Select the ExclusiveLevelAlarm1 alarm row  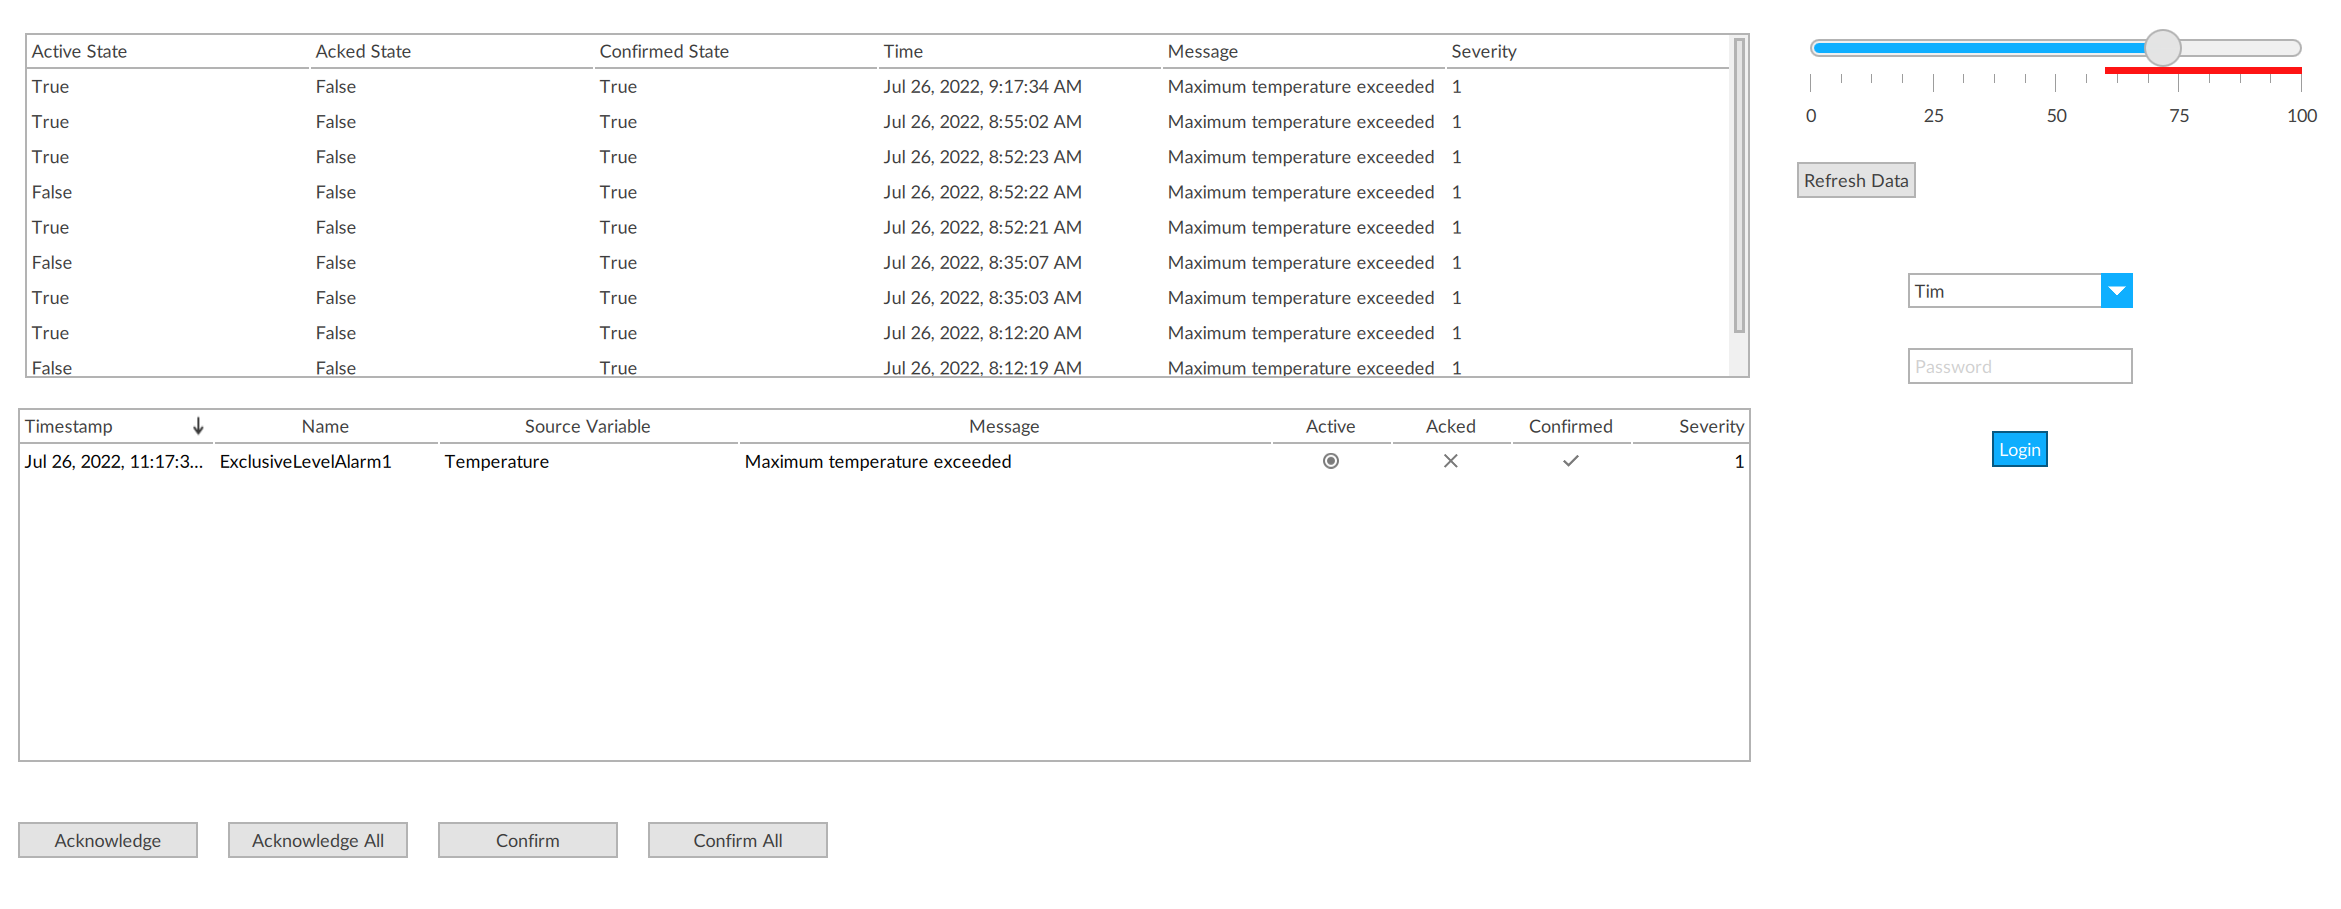point(305,461)
